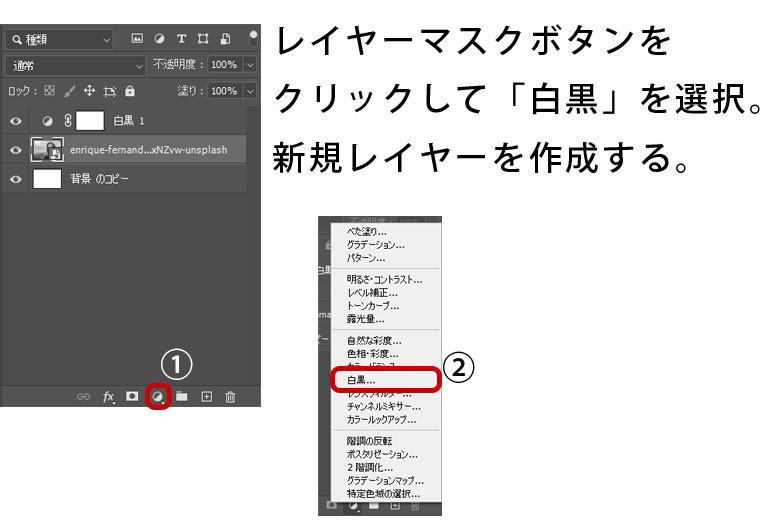
Task: Select the 背景 のコピー layer name
Action: 99,179
